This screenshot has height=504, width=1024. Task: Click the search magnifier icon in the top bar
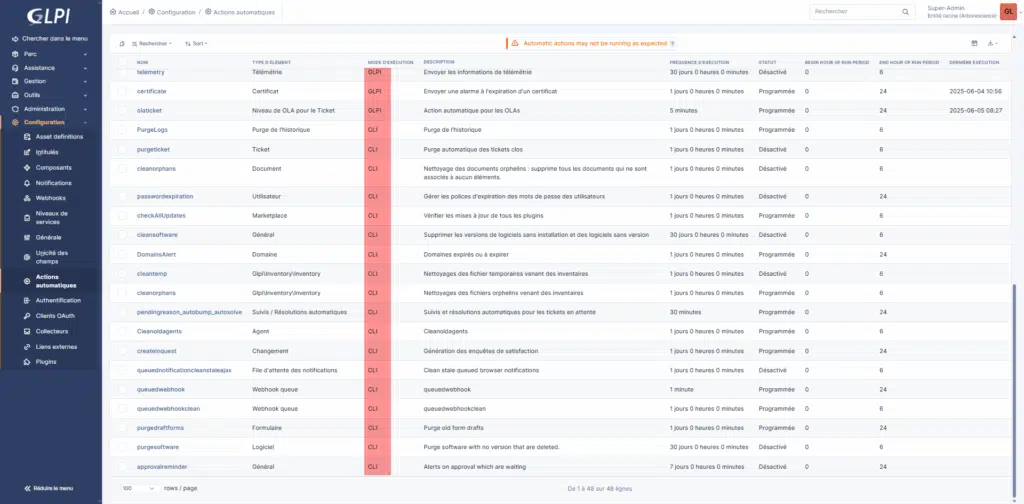coord(906,12)
